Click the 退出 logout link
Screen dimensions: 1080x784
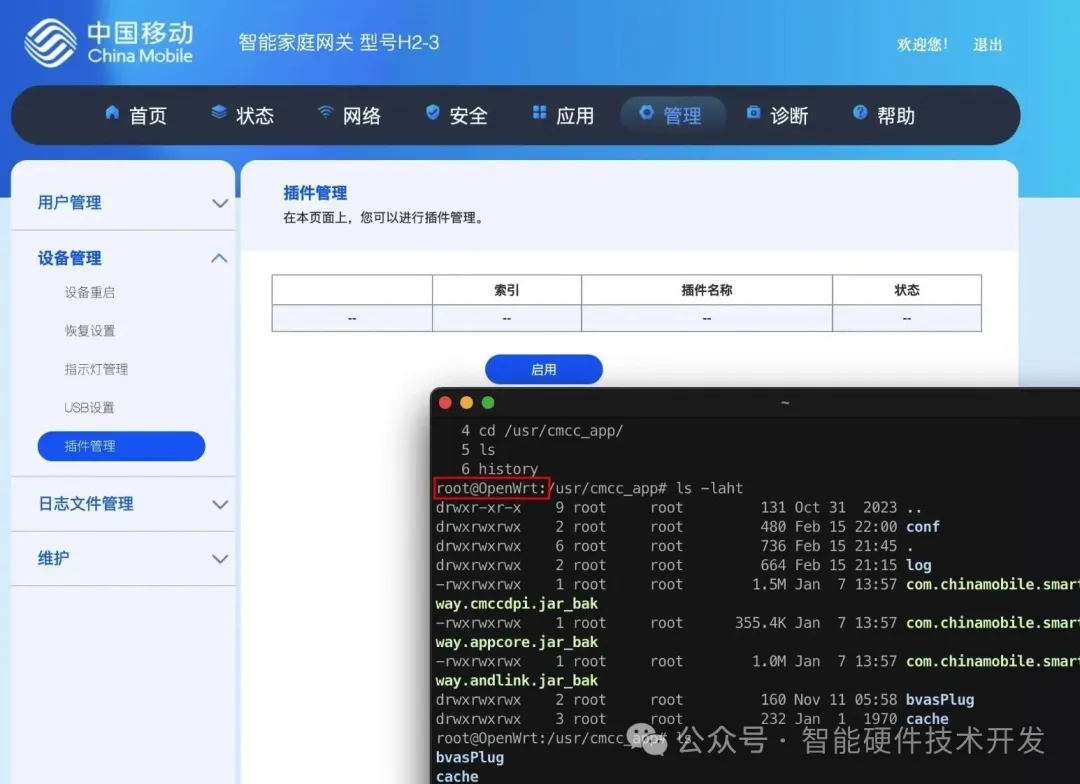987,45
